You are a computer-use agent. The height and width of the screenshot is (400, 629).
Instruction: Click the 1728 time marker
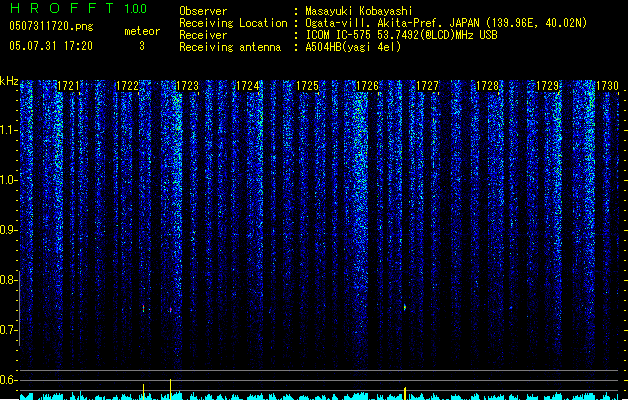[x=487, y=86]
